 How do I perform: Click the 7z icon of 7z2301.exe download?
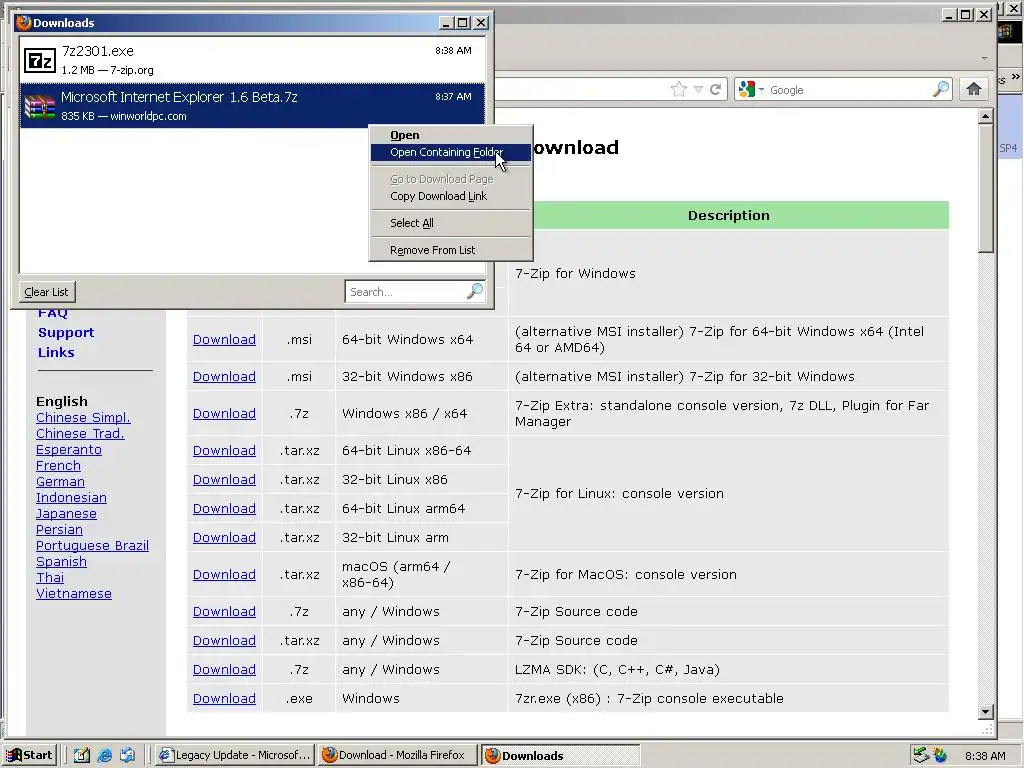(x=40, y=61)
